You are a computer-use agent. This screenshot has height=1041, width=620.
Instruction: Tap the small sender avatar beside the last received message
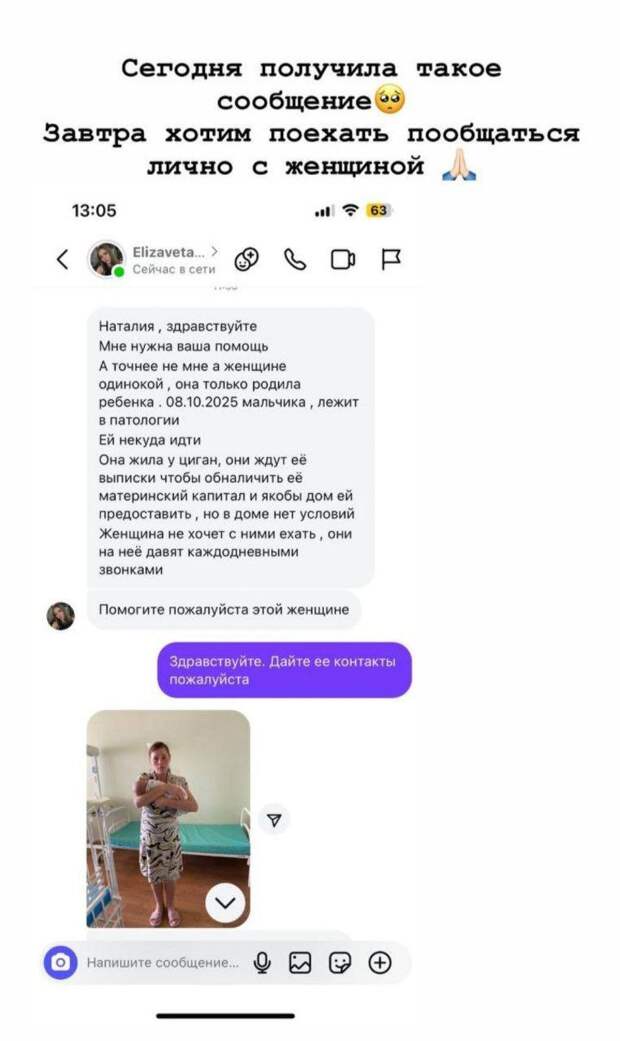tap(60, 616)
